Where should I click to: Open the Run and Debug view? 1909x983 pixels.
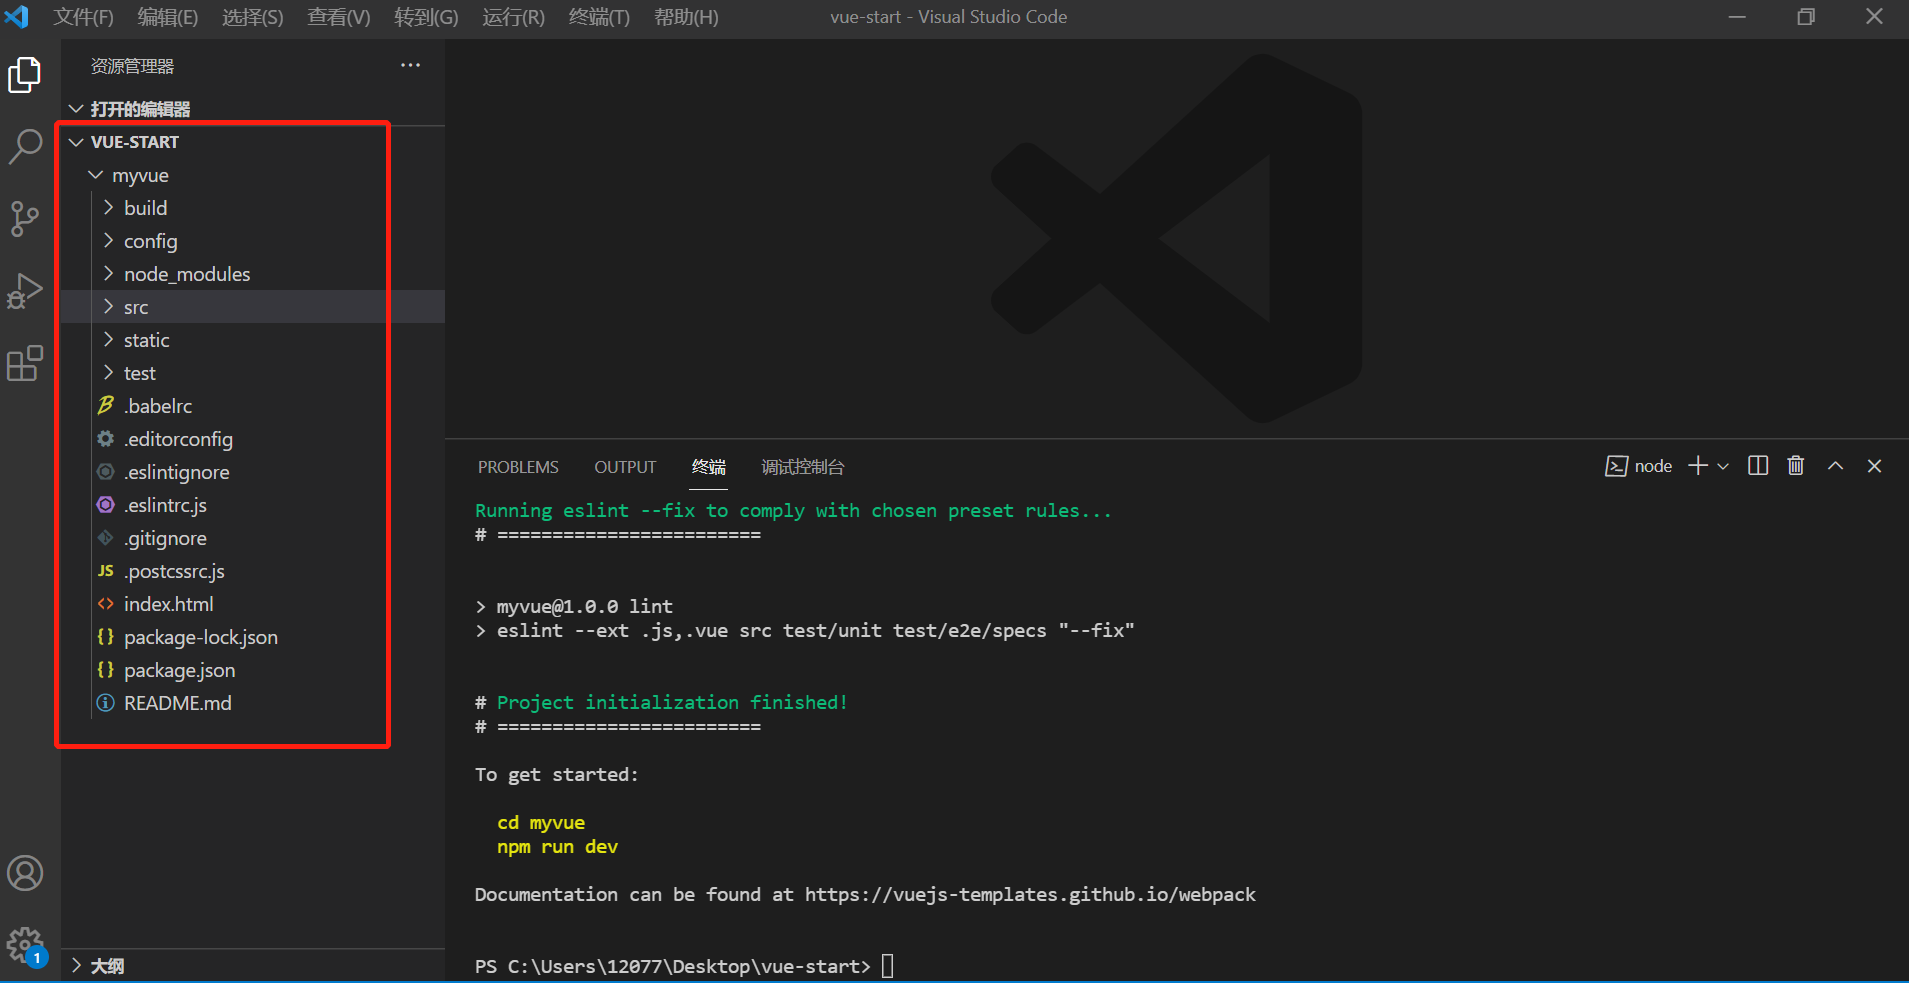coord(25,291)
